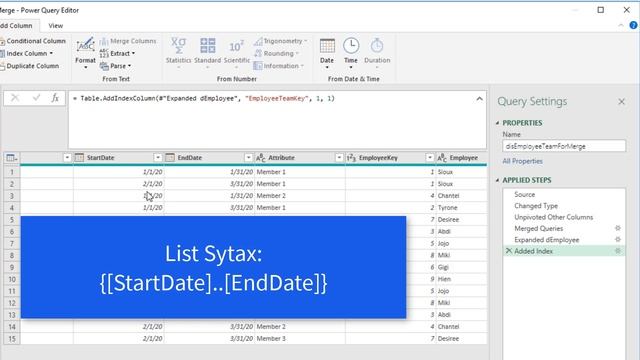Click the EndDate date type icon
Viewport: 640px width, 360px height.
tap(170, 158)
